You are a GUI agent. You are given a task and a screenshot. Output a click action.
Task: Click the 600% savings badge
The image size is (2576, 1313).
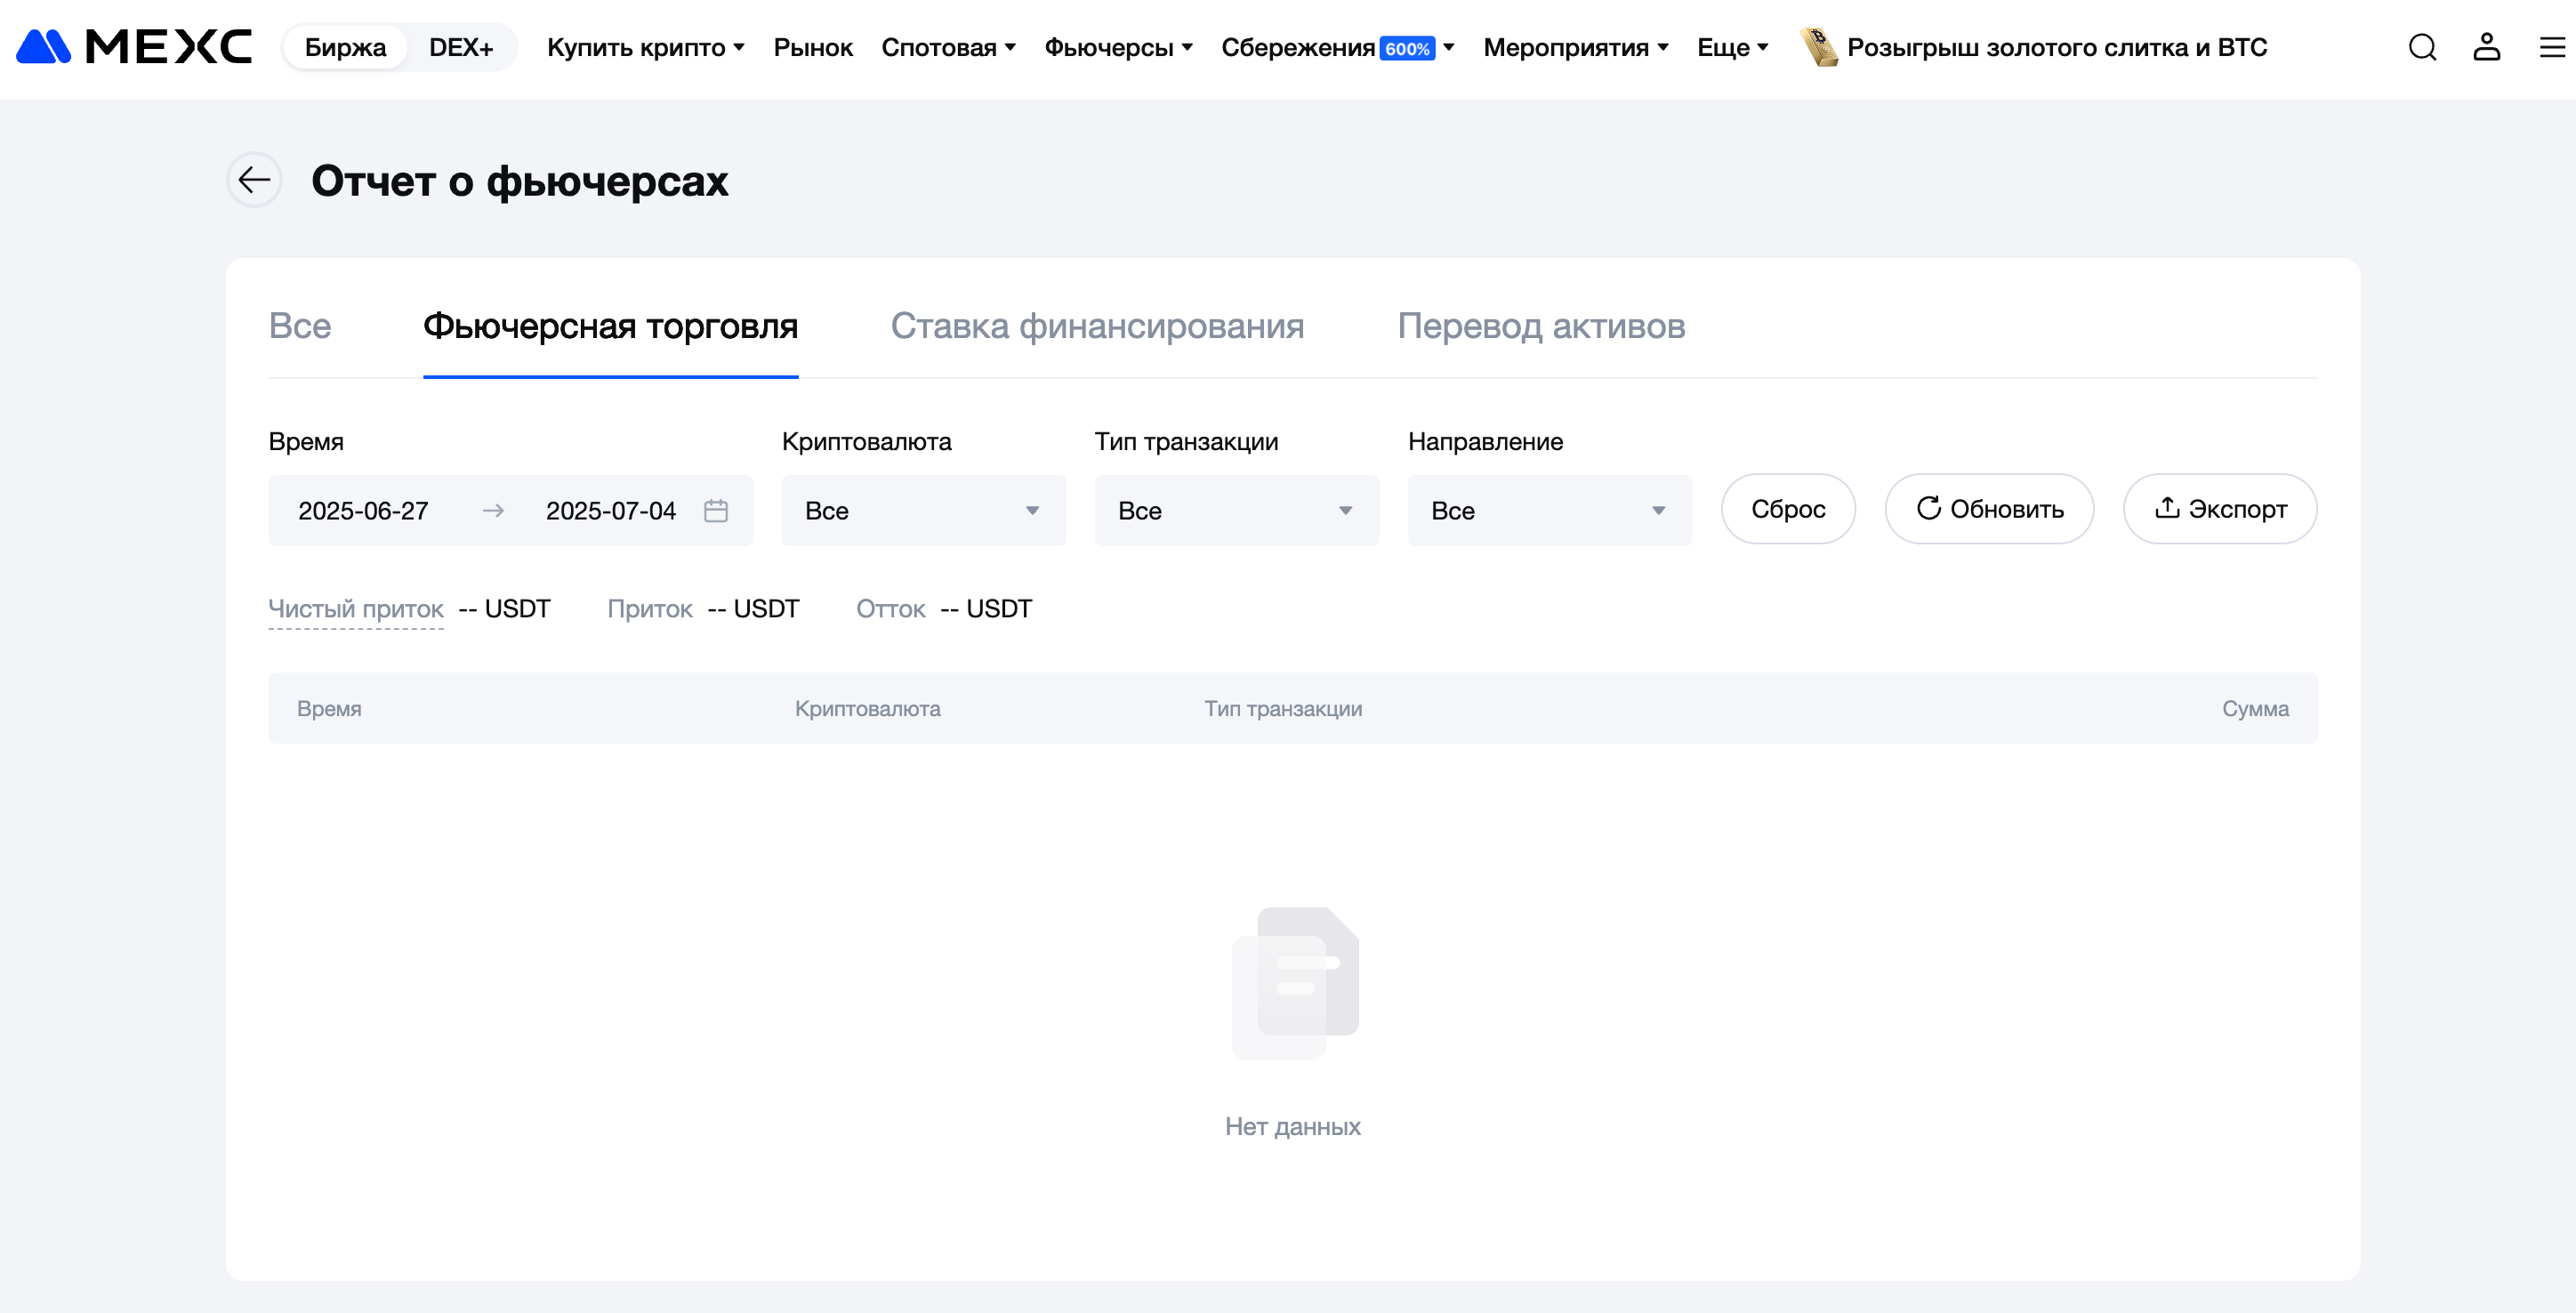pos(1407,48)
